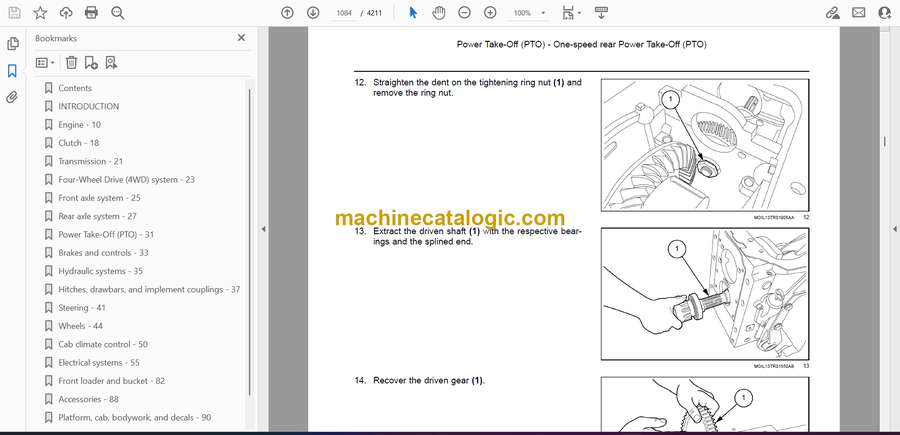Find current bookmark icon
This screenshot has width=900, height=435.
[x=111, y=63]
